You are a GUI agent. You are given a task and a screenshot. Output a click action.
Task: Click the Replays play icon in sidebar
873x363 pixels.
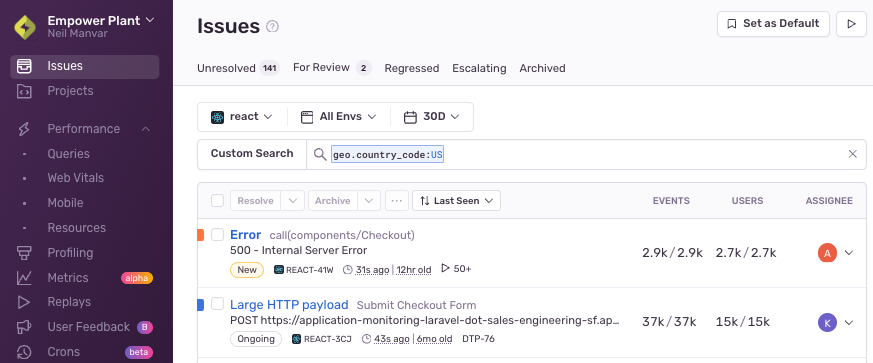pos(24,302)
